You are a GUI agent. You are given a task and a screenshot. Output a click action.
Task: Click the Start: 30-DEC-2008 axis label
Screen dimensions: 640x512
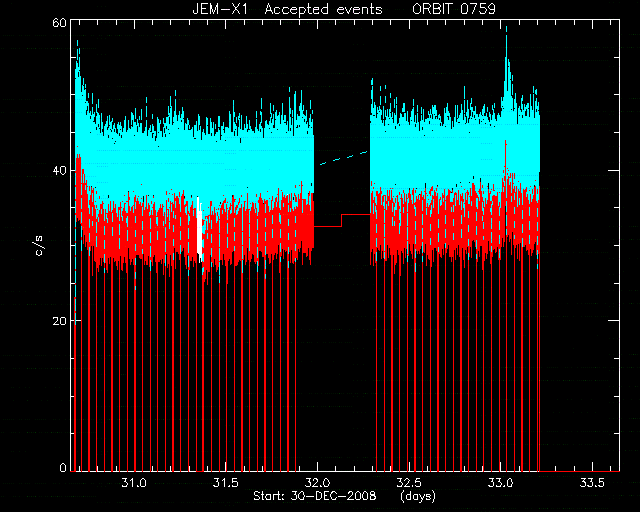click(315, 496)
